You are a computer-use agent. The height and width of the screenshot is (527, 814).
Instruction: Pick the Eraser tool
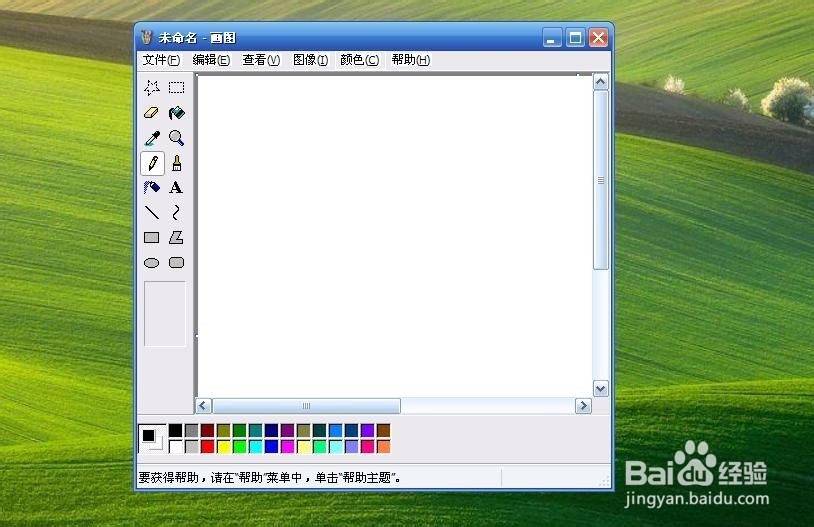[x=152, y=113]
